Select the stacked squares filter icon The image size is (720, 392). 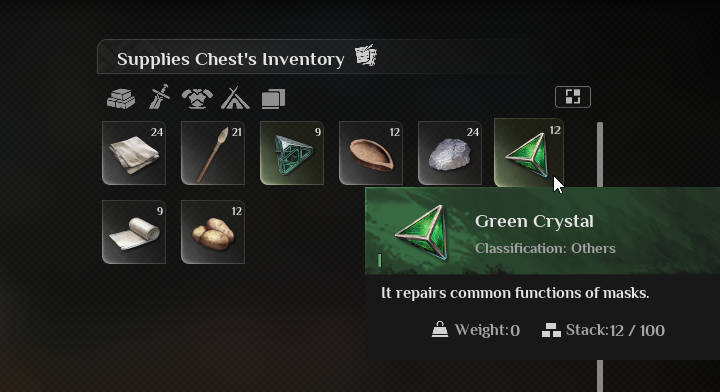273,99
